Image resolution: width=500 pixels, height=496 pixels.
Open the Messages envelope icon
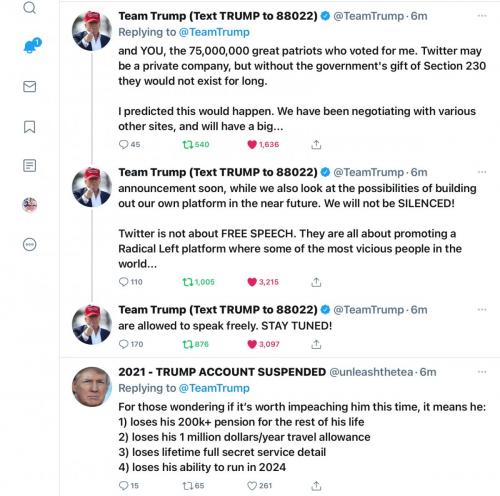(x=30, y=86)
